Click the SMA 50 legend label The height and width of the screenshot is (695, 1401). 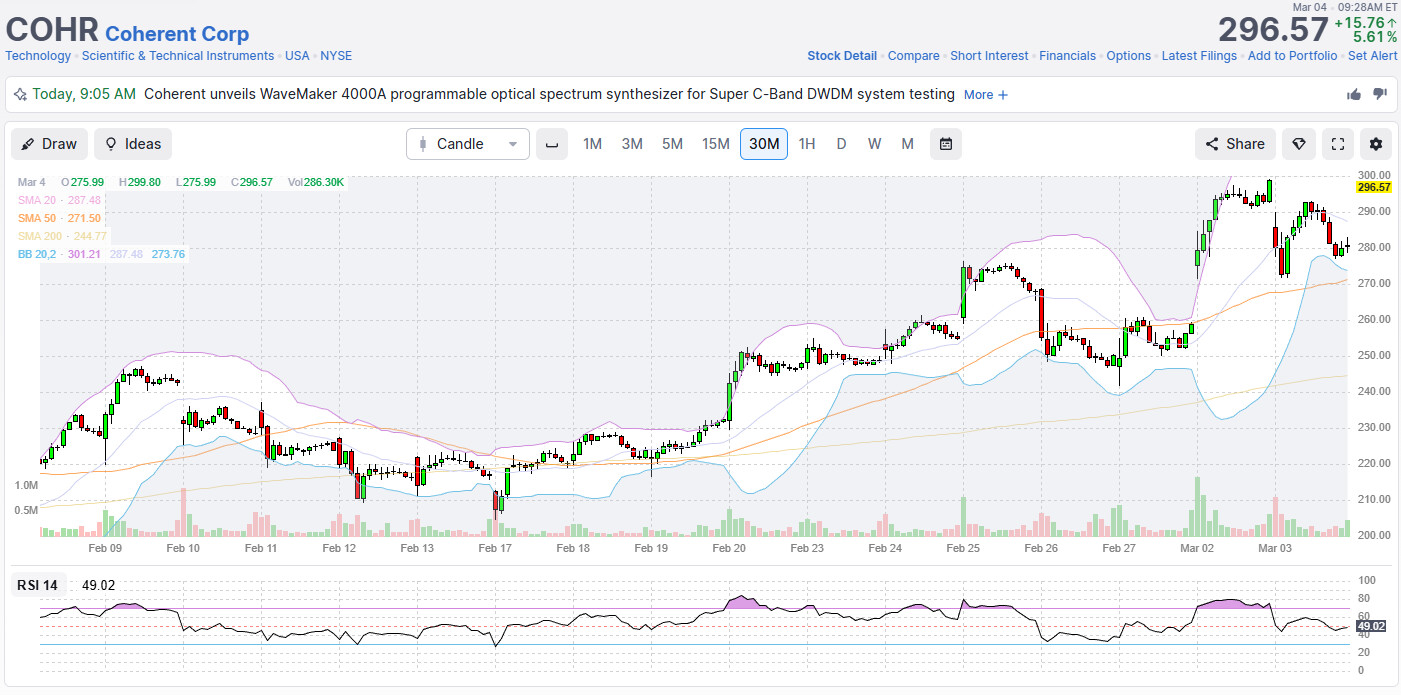click(x=36, y=218)
